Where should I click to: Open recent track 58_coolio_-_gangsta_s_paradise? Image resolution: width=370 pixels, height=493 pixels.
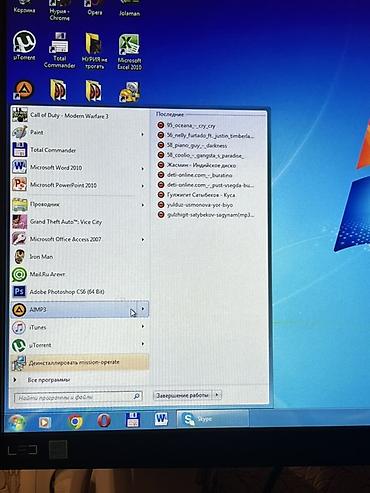(x=201, y=155)
